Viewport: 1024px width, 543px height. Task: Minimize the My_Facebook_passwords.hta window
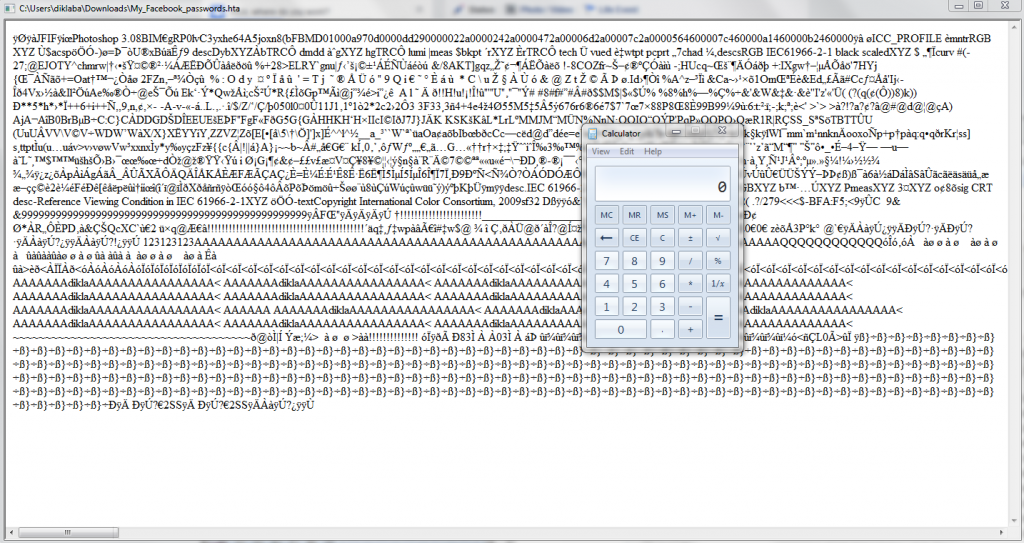(959, 5)
